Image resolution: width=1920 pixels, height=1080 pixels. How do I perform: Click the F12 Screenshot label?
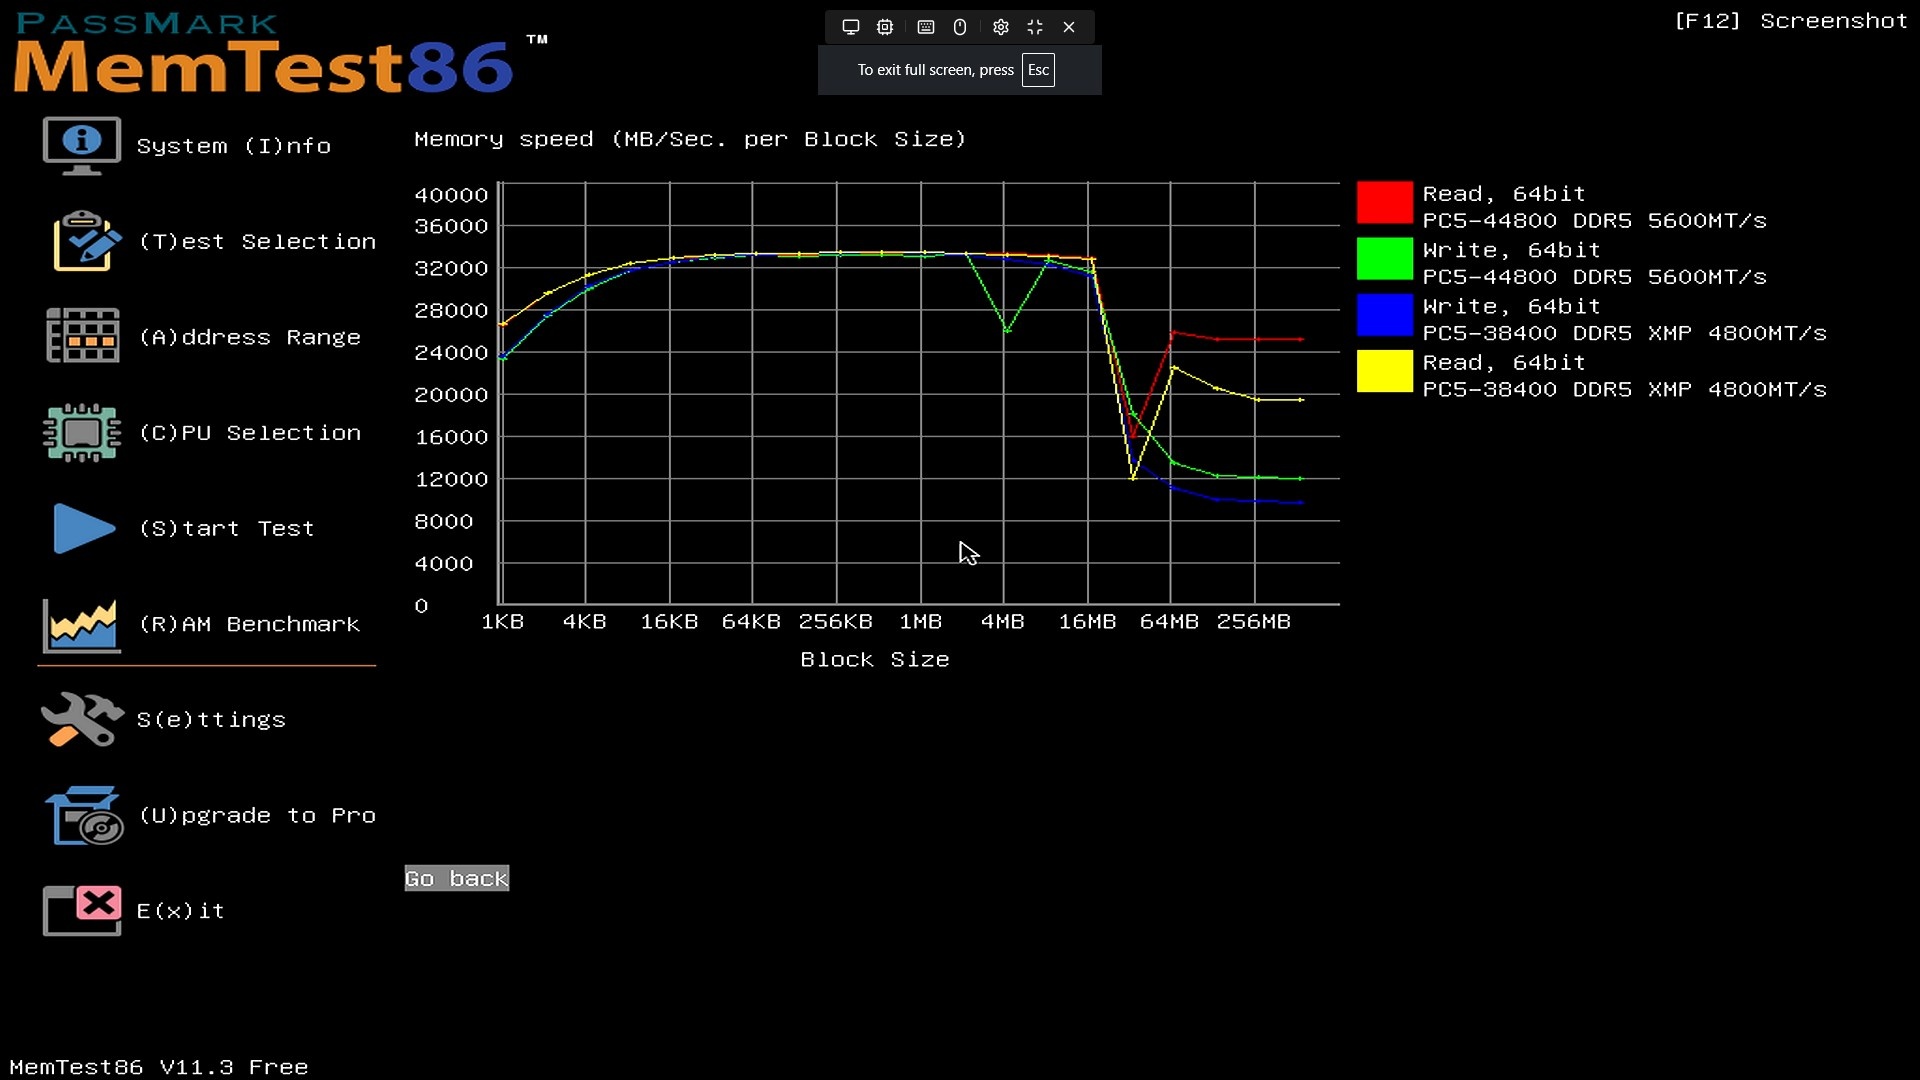1790,21
